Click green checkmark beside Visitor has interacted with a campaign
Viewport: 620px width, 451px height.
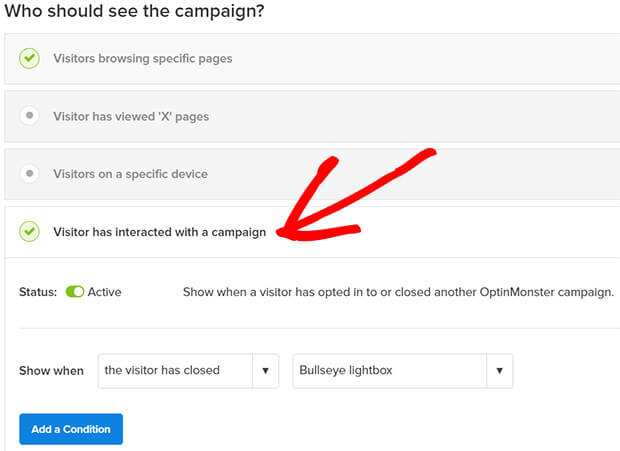click(x=29, y=232)
